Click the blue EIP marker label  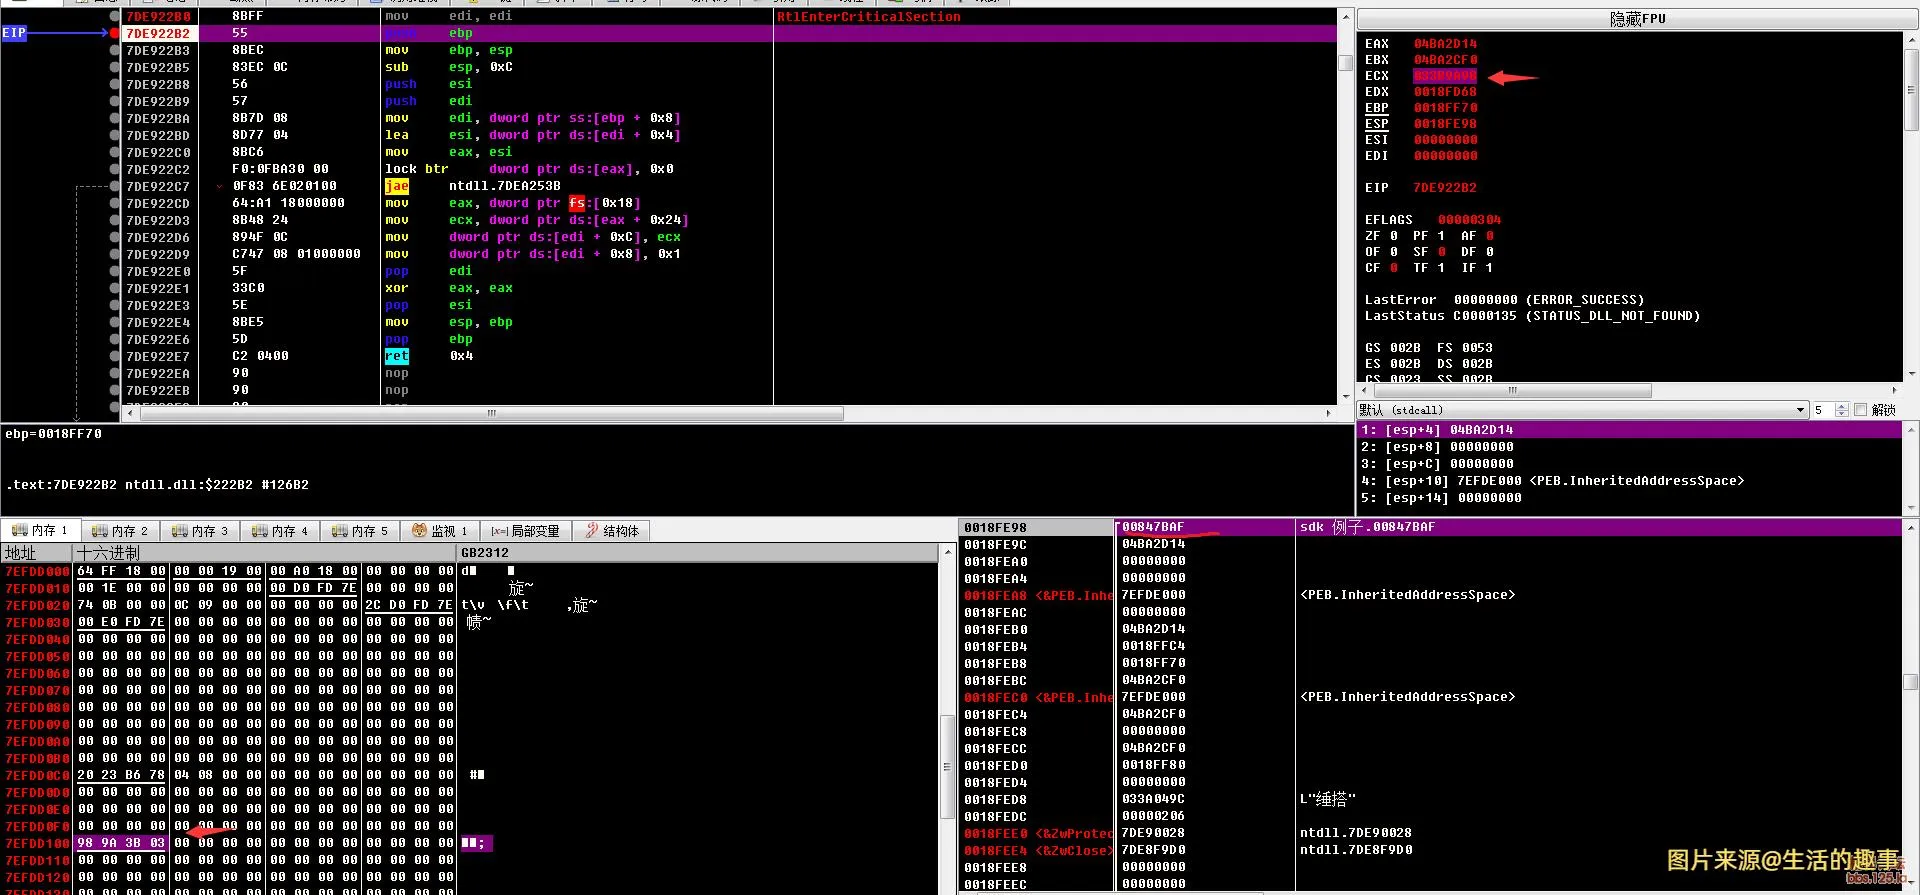[x=14, y=33]
